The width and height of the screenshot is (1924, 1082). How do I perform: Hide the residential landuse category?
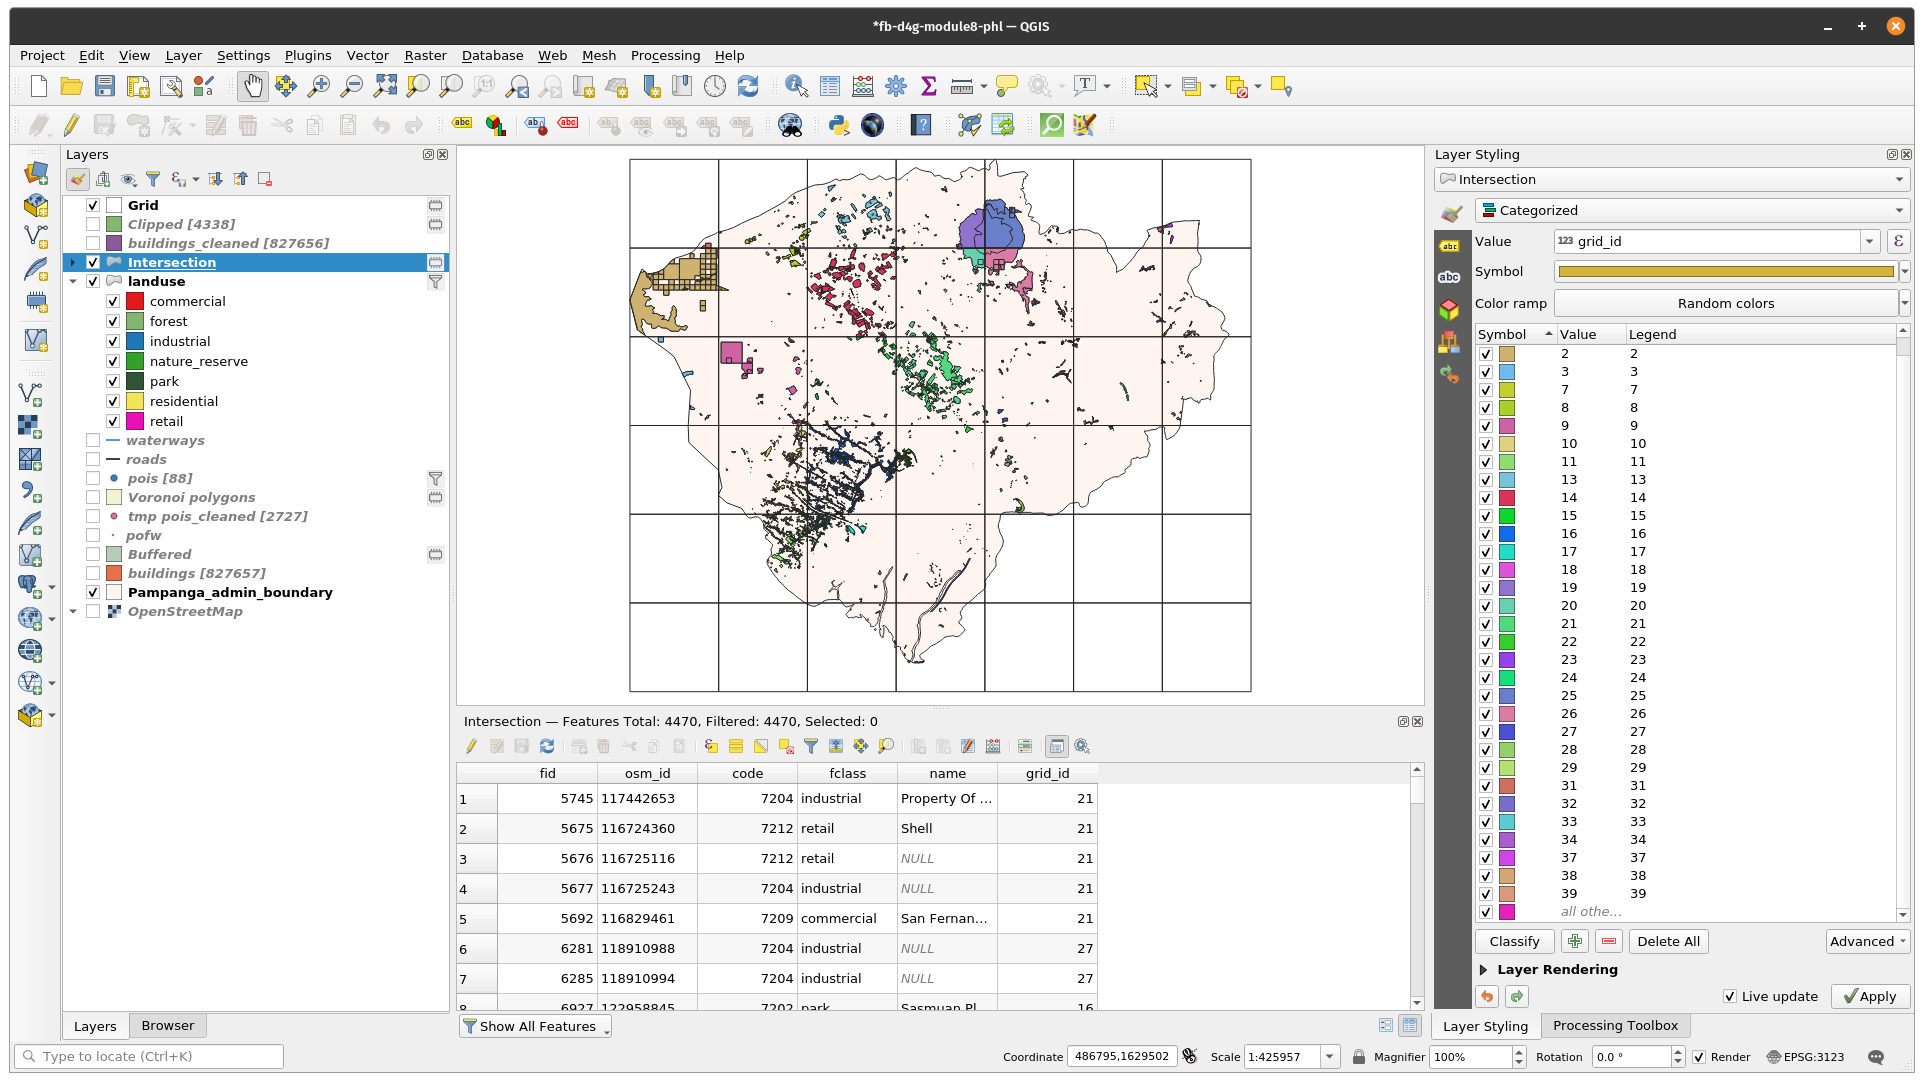pyautogui.click(x=113, y=401)
